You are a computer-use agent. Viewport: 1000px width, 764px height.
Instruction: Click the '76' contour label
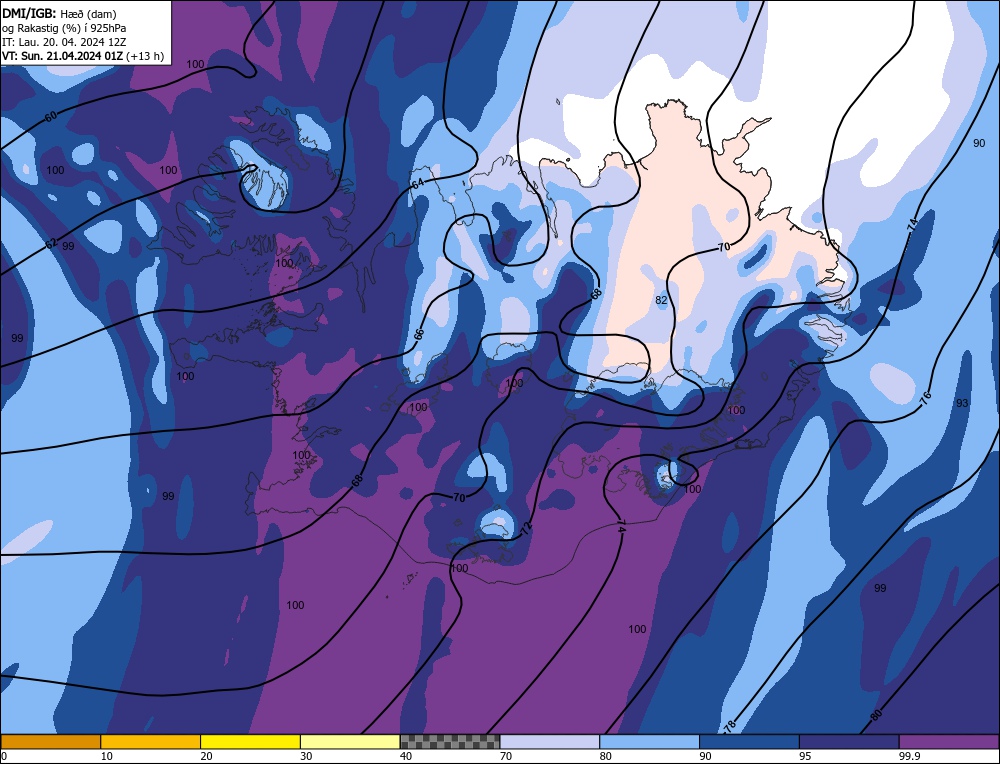(925, 397)
